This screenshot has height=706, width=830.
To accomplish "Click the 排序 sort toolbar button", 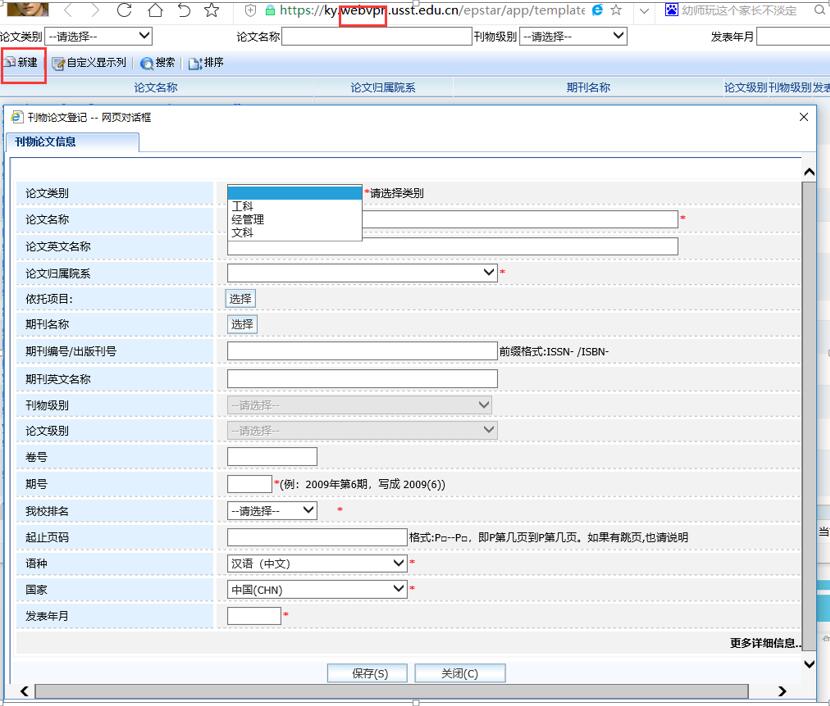I will pos(207,63).
